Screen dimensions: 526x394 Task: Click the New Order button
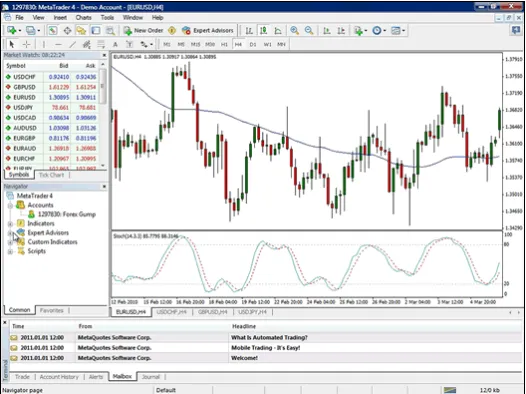point(143,31)
